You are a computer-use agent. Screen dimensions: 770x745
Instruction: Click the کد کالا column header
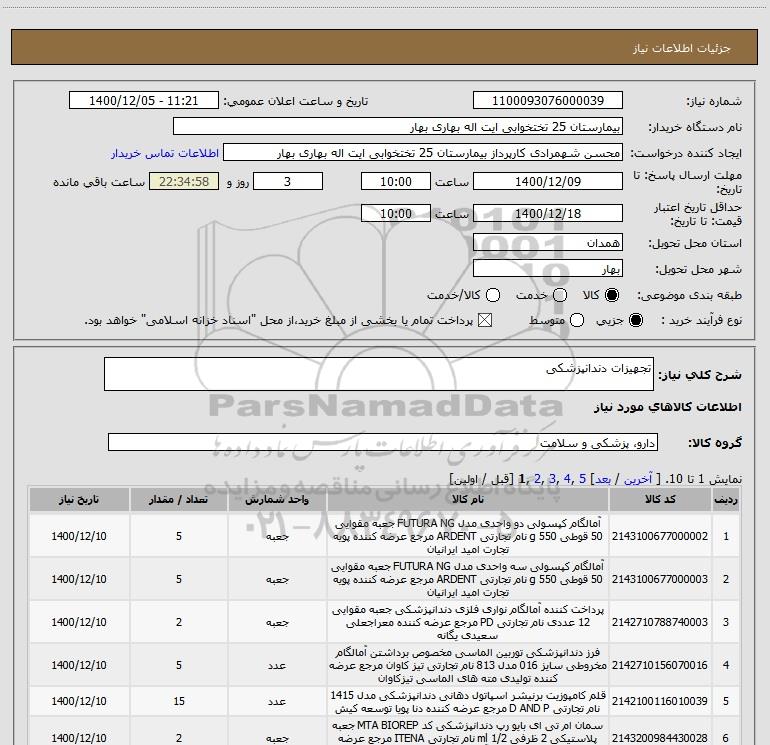[660, 499]
